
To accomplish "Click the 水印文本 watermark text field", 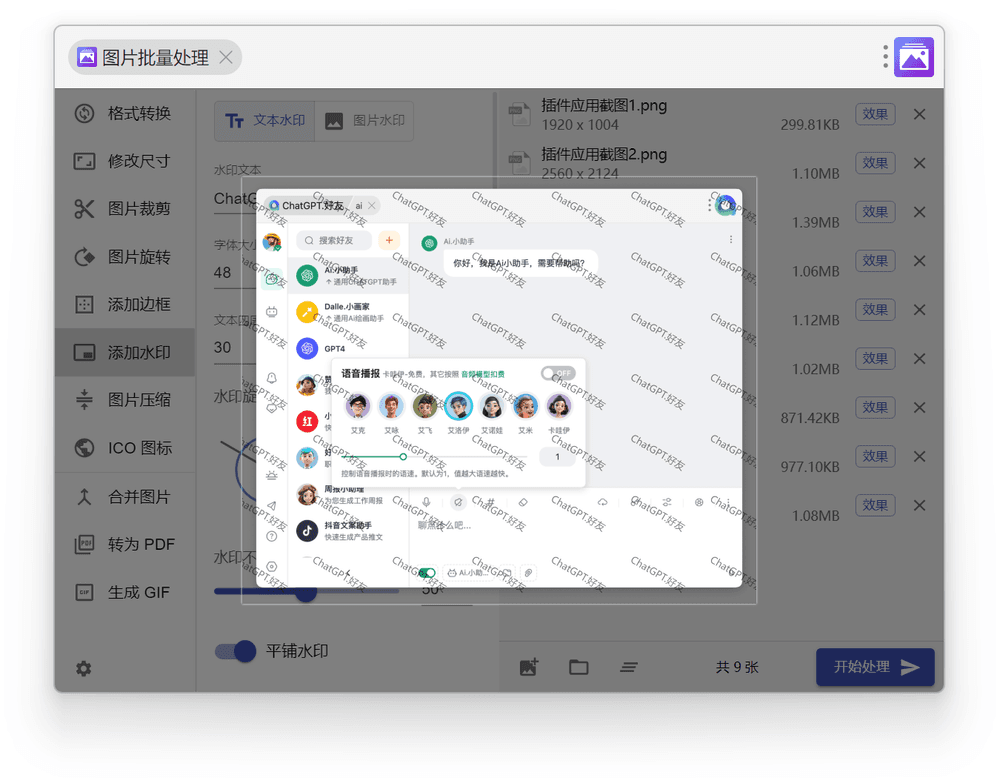I will tap(235, 198).
